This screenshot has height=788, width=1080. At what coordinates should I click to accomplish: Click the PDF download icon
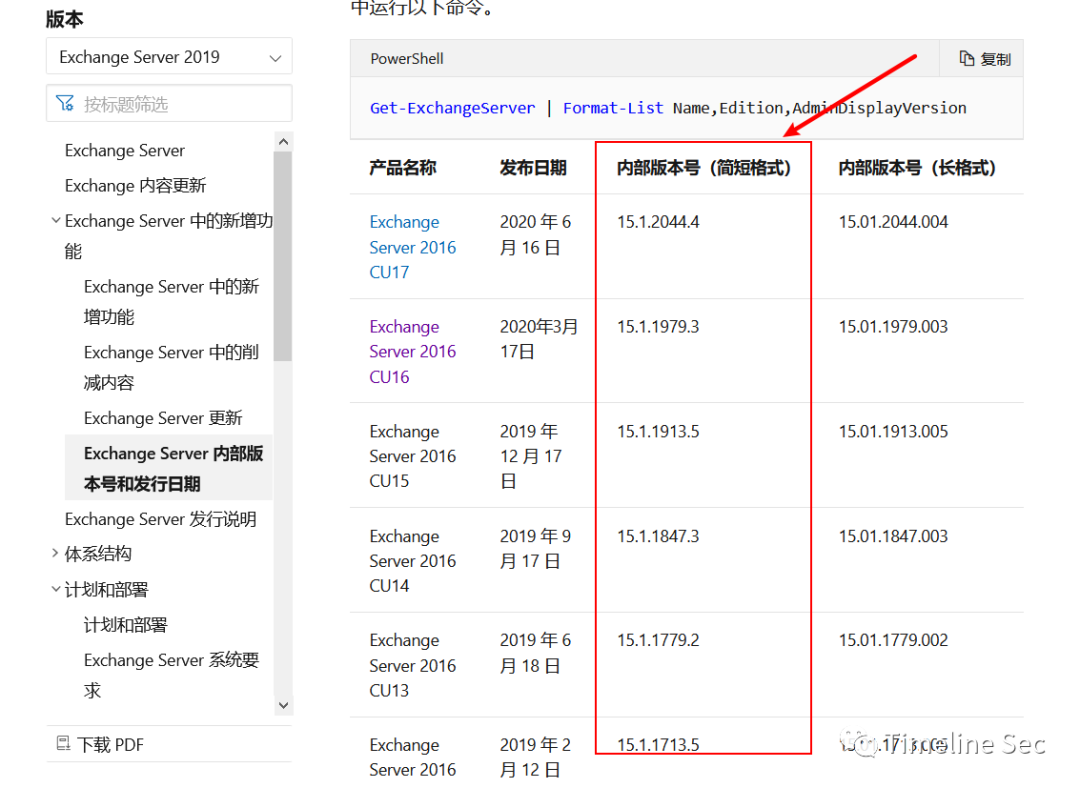(x=63, y=743)
